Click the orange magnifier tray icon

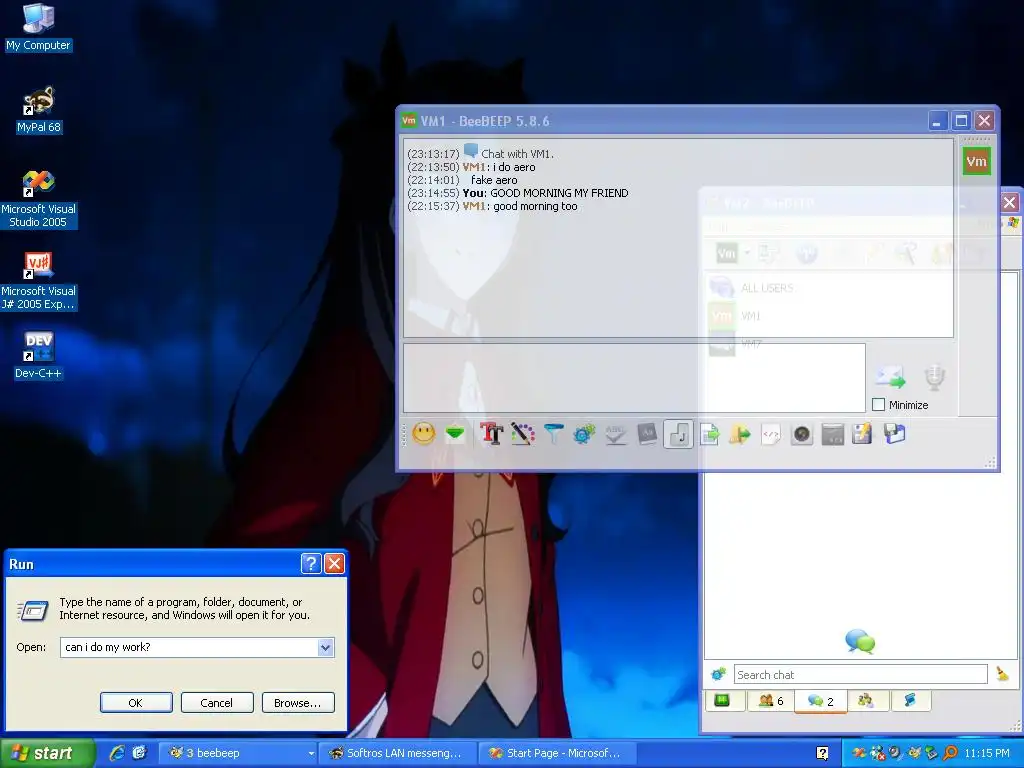pyautogui.click(x=950, y=753)
